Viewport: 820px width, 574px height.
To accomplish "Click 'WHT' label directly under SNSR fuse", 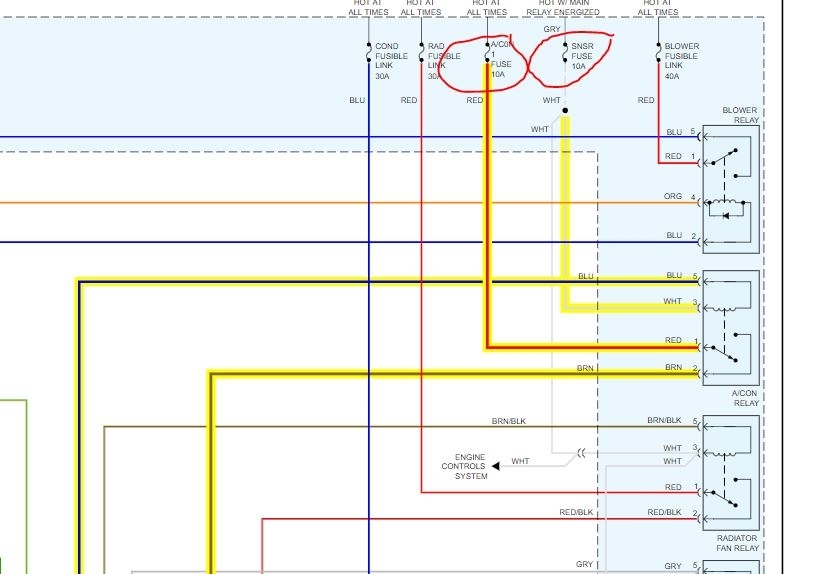I will 552,100.
